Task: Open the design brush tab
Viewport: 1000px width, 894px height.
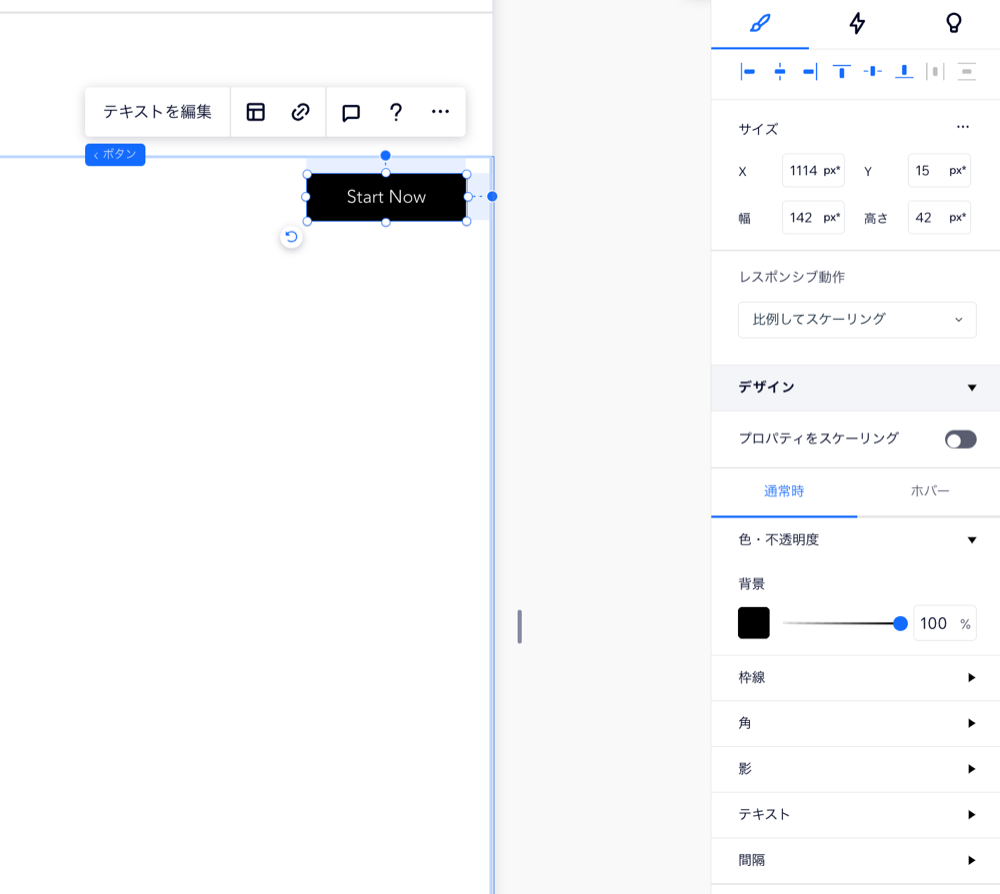Action: tap(760, 24)
